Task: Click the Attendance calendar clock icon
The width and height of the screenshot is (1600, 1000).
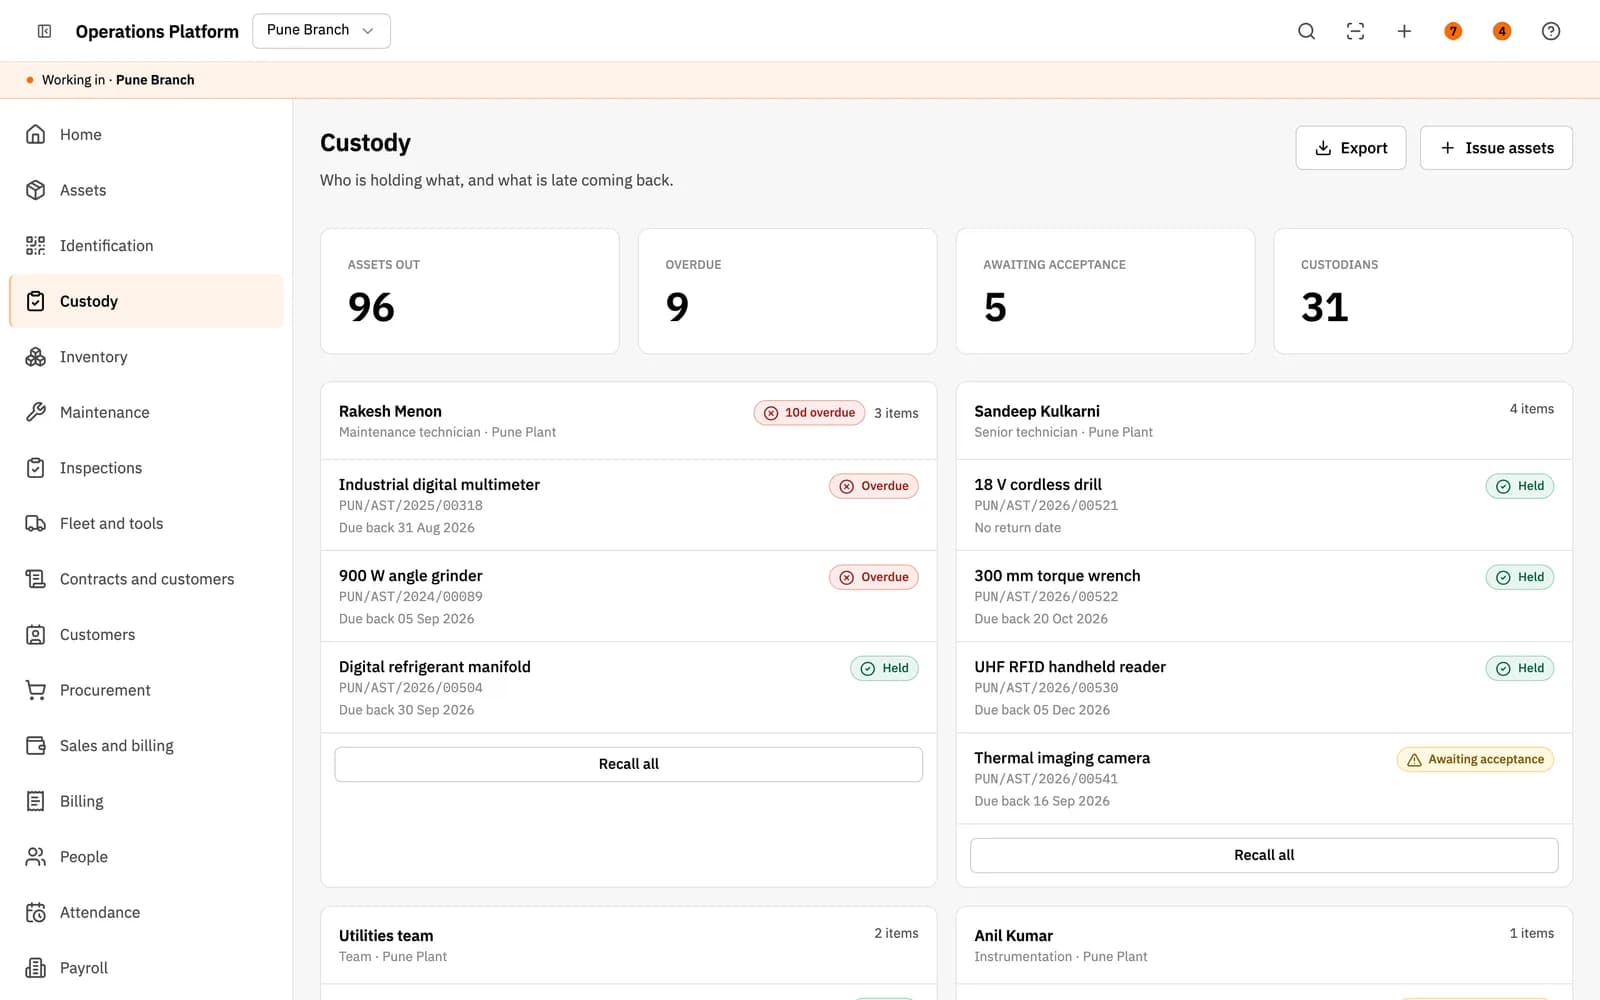Action: [x=36, y=912]
